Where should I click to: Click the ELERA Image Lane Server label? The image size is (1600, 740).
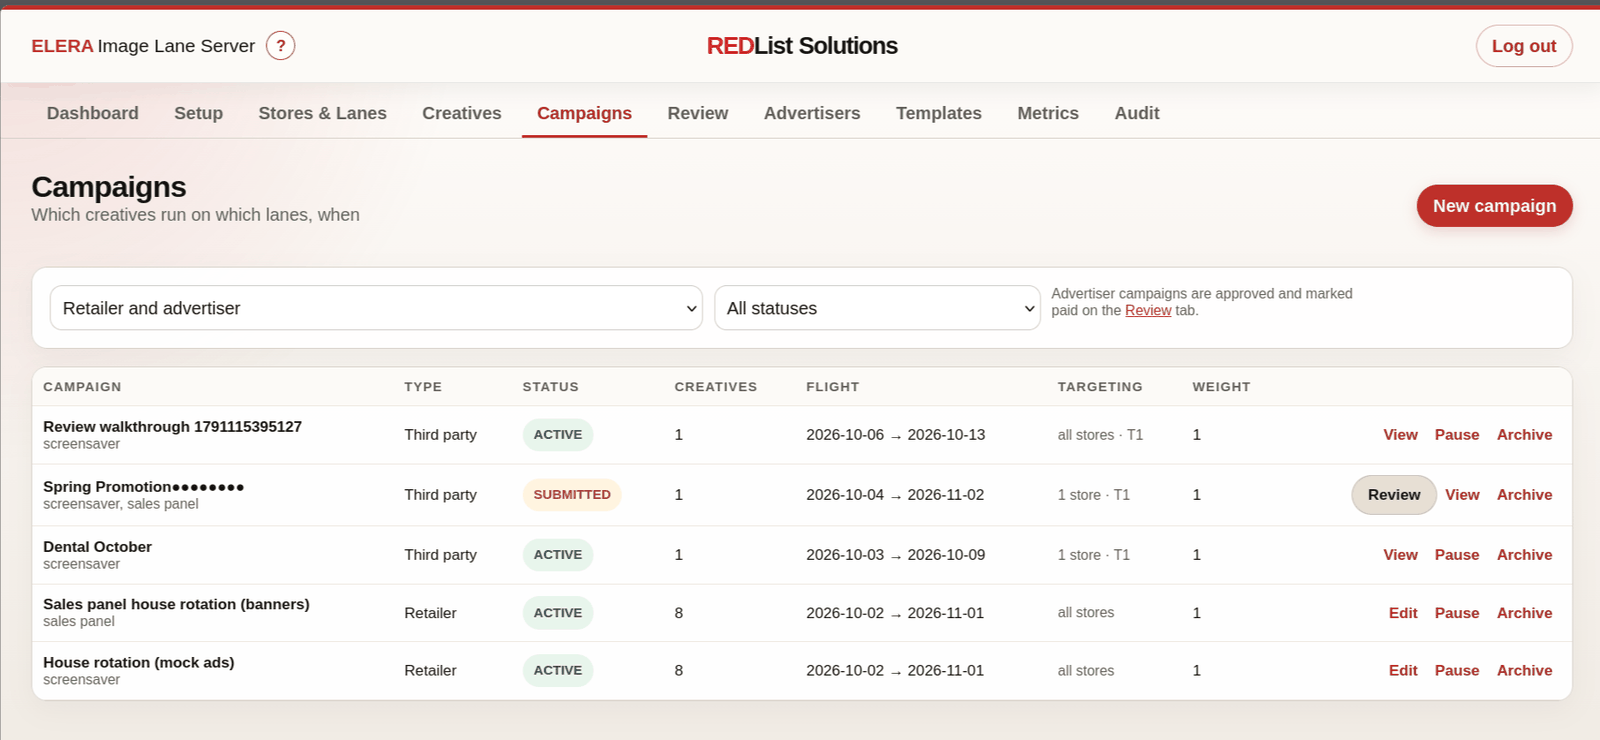(143, 46)
